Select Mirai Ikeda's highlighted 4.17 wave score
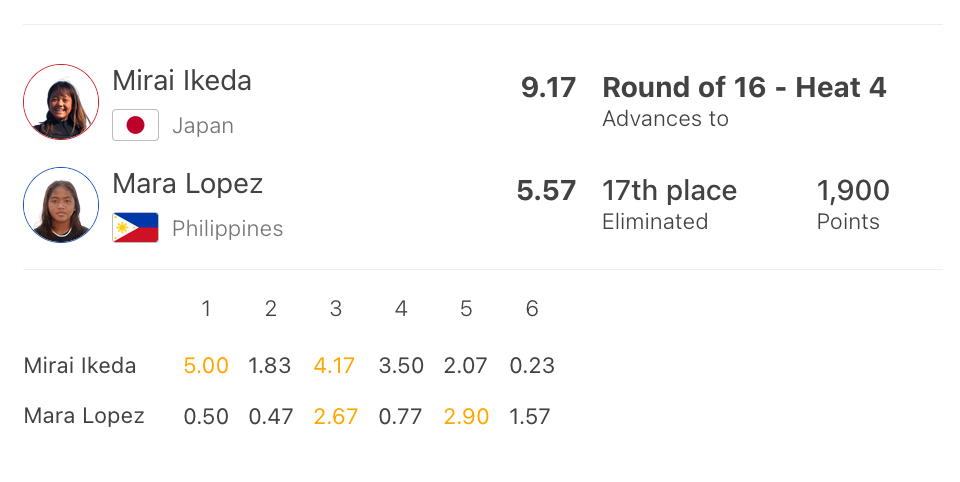The height and width of the screenshot is (482, 960). (x=335, y=366)
